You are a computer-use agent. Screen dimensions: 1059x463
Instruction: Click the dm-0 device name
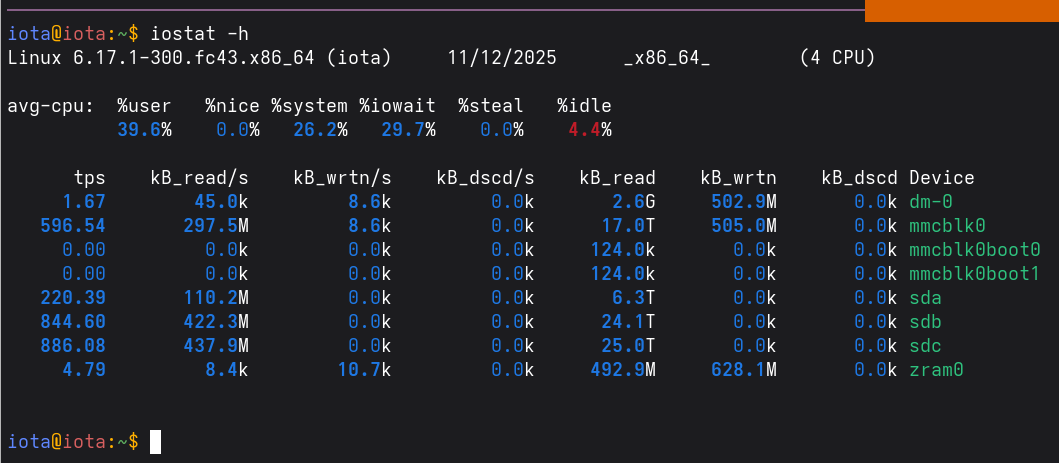point(931,201)
